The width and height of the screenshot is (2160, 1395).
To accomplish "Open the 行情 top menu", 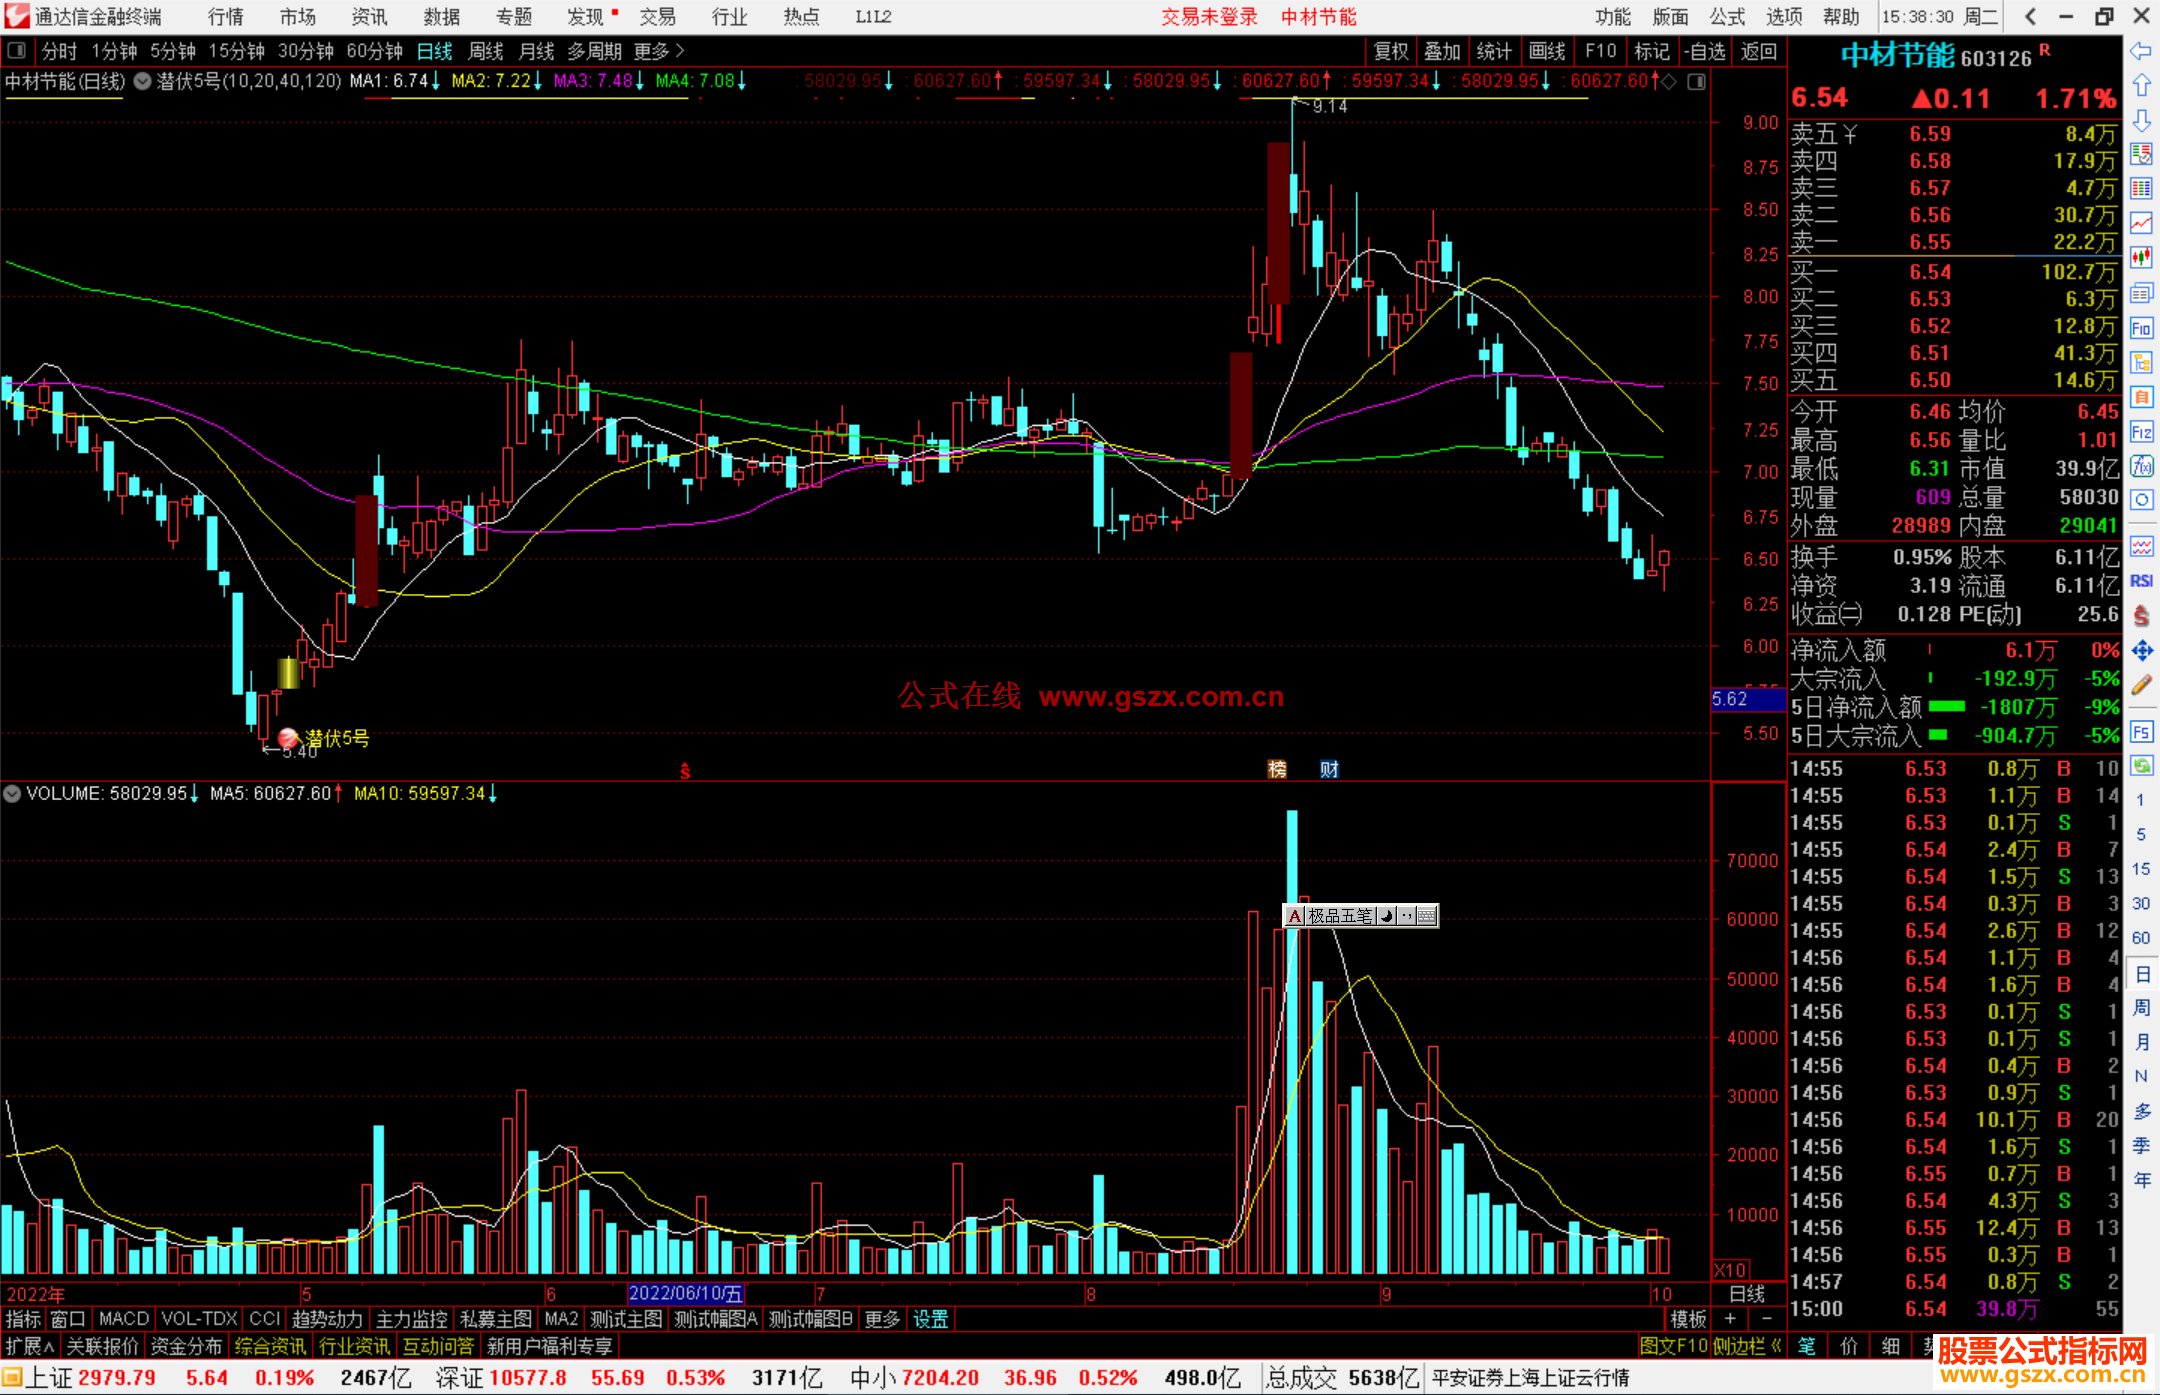I will click(226, 17).
